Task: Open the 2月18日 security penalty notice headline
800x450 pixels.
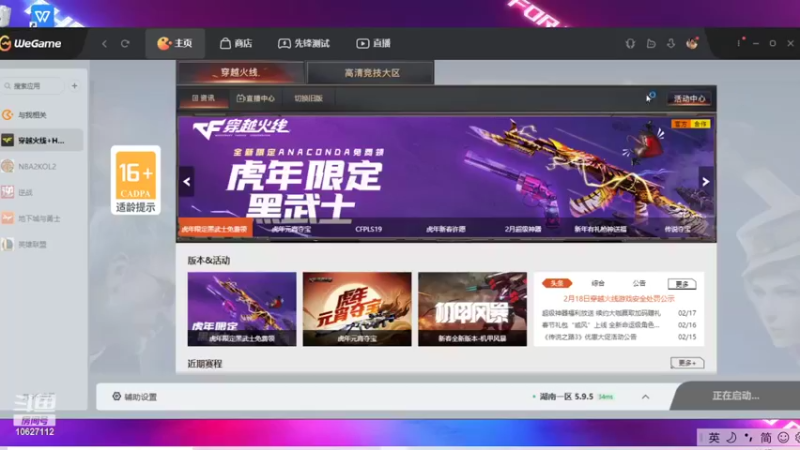Action: coord(619,298)
